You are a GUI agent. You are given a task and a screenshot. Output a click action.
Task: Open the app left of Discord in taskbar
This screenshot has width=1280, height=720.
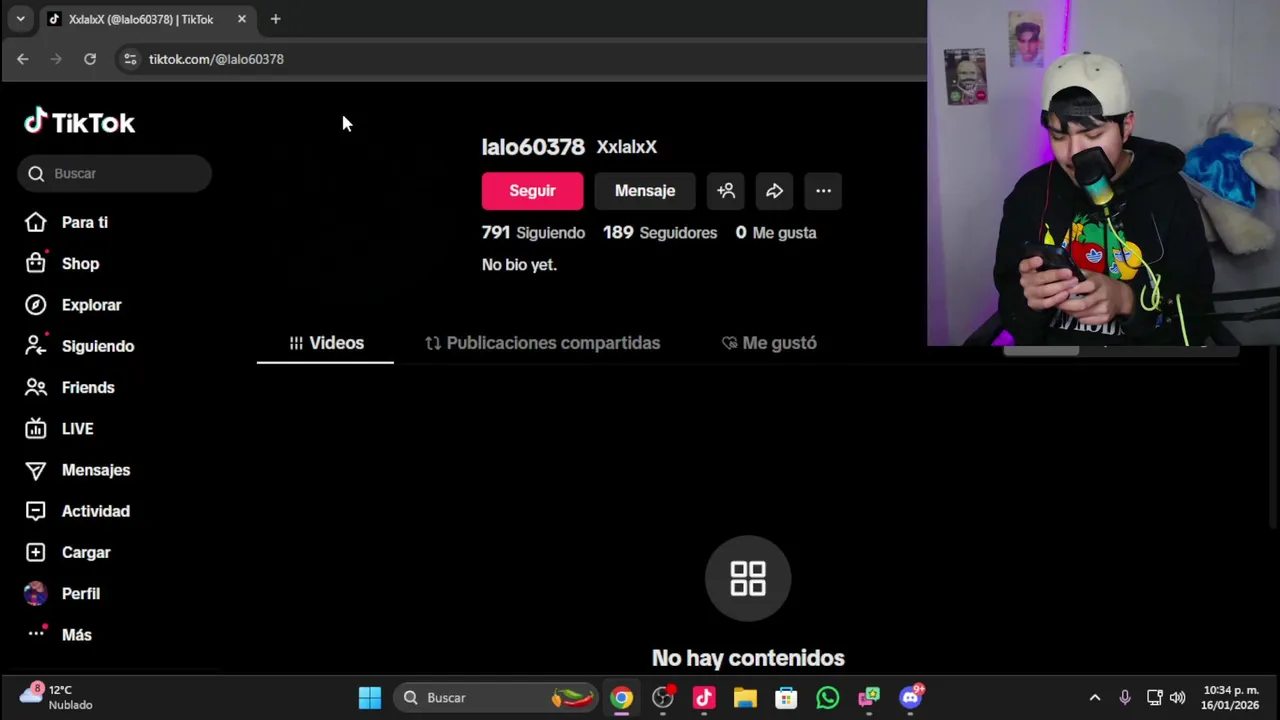tap(868, 698)
